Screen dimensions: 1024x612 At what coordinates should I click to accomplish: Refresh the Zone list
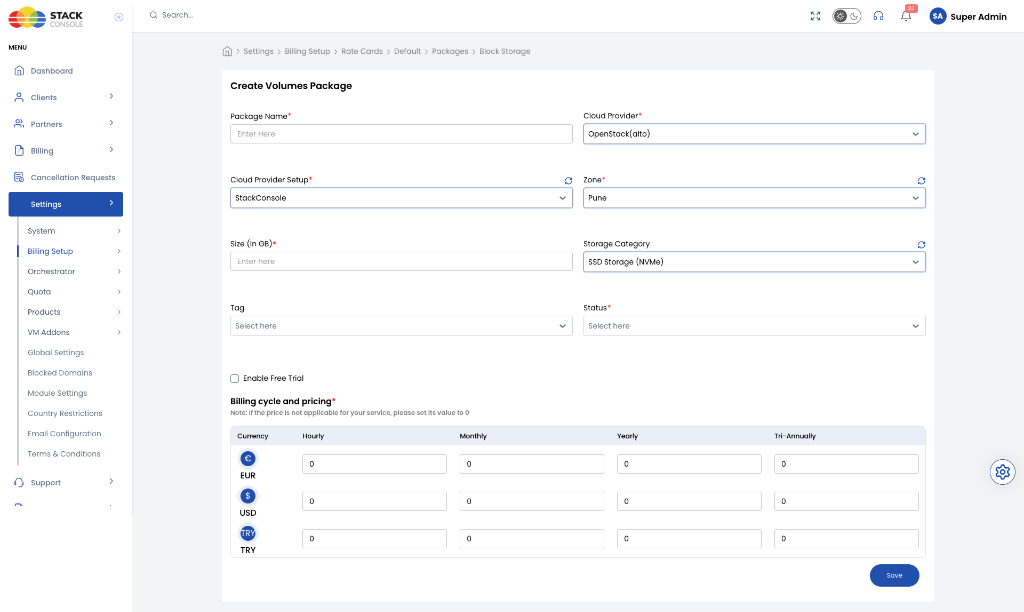point(921,180)
